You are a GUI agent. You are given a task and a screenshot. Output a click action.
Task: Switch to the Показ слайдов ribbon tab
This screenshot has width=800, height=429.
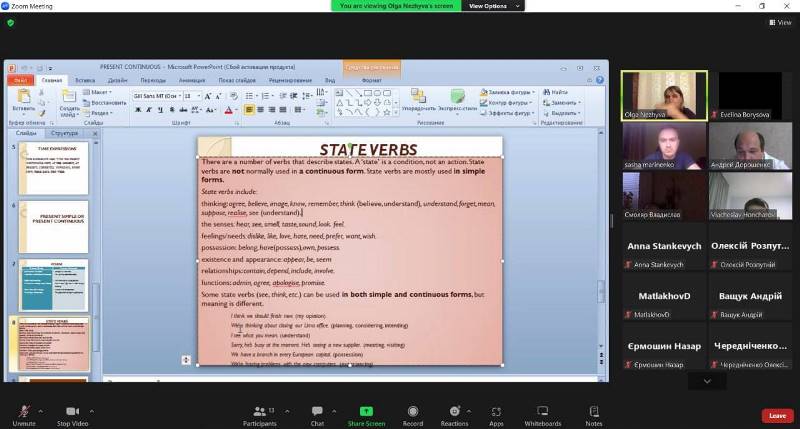click(x=237, y=80)
